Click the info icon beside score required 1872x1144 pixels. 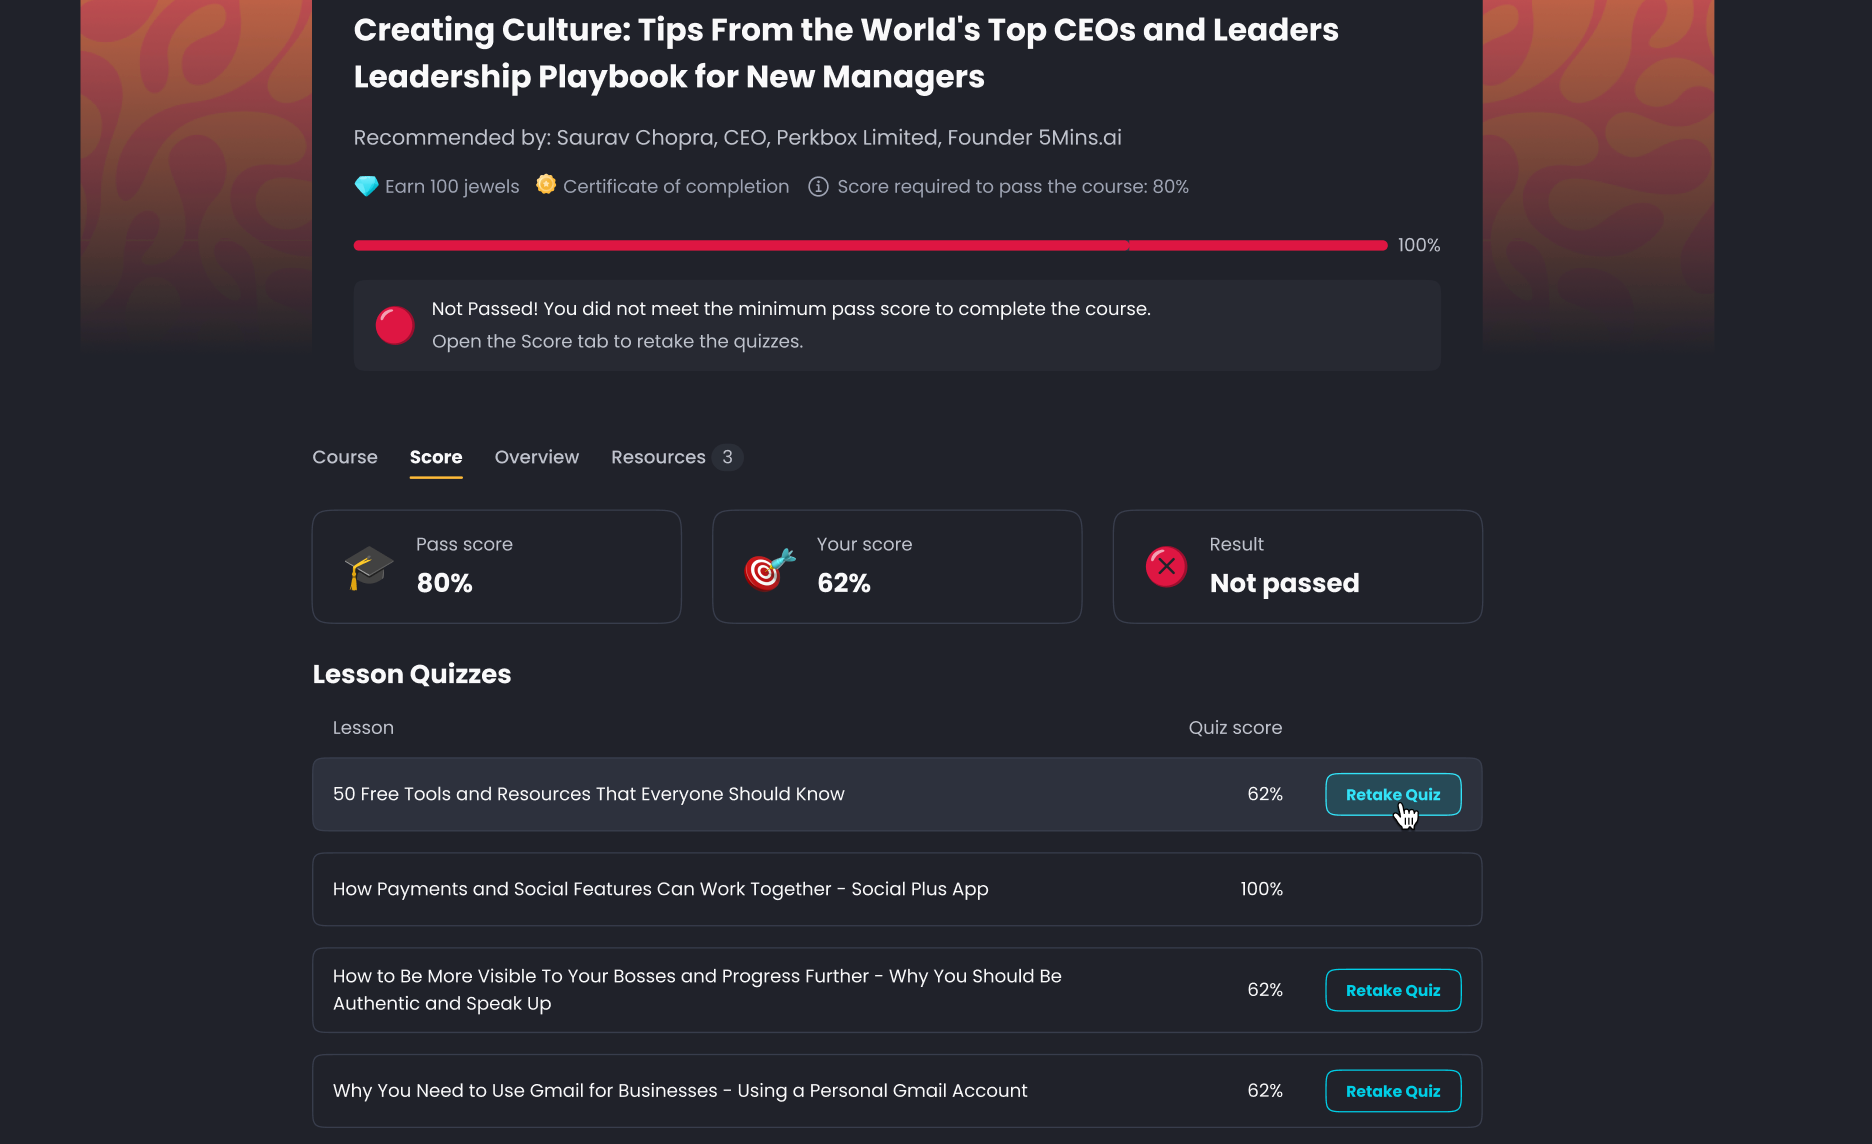click(818, 187)
